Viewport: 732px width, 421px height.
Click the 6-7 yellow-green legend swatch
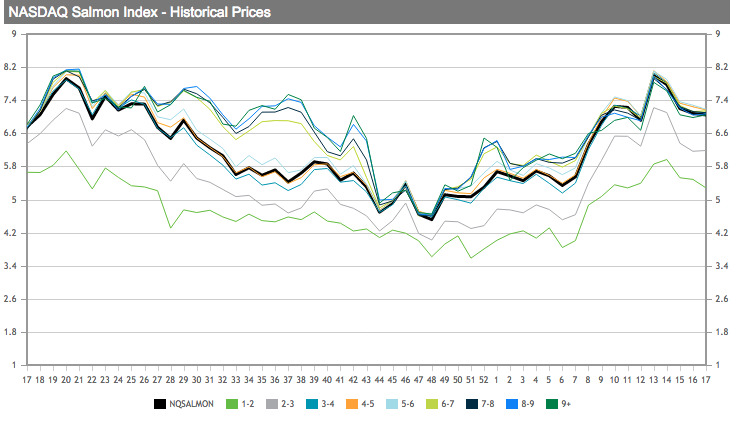coord(432,404)
